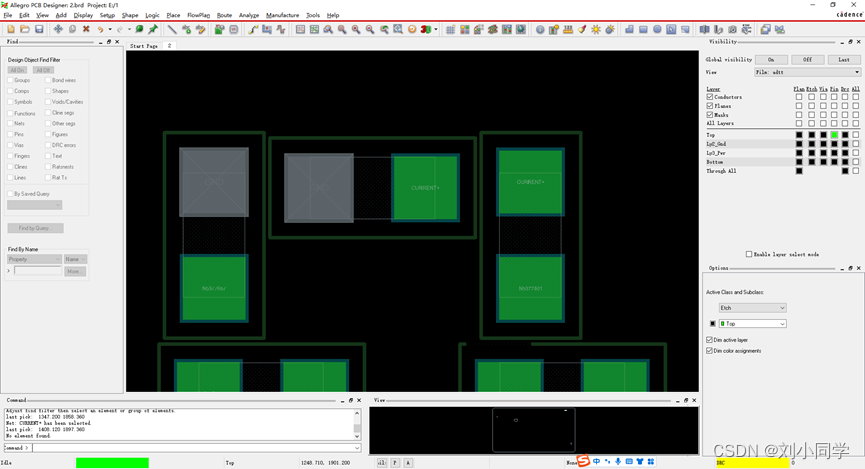Click the Command input field

[x=190, y=448]
